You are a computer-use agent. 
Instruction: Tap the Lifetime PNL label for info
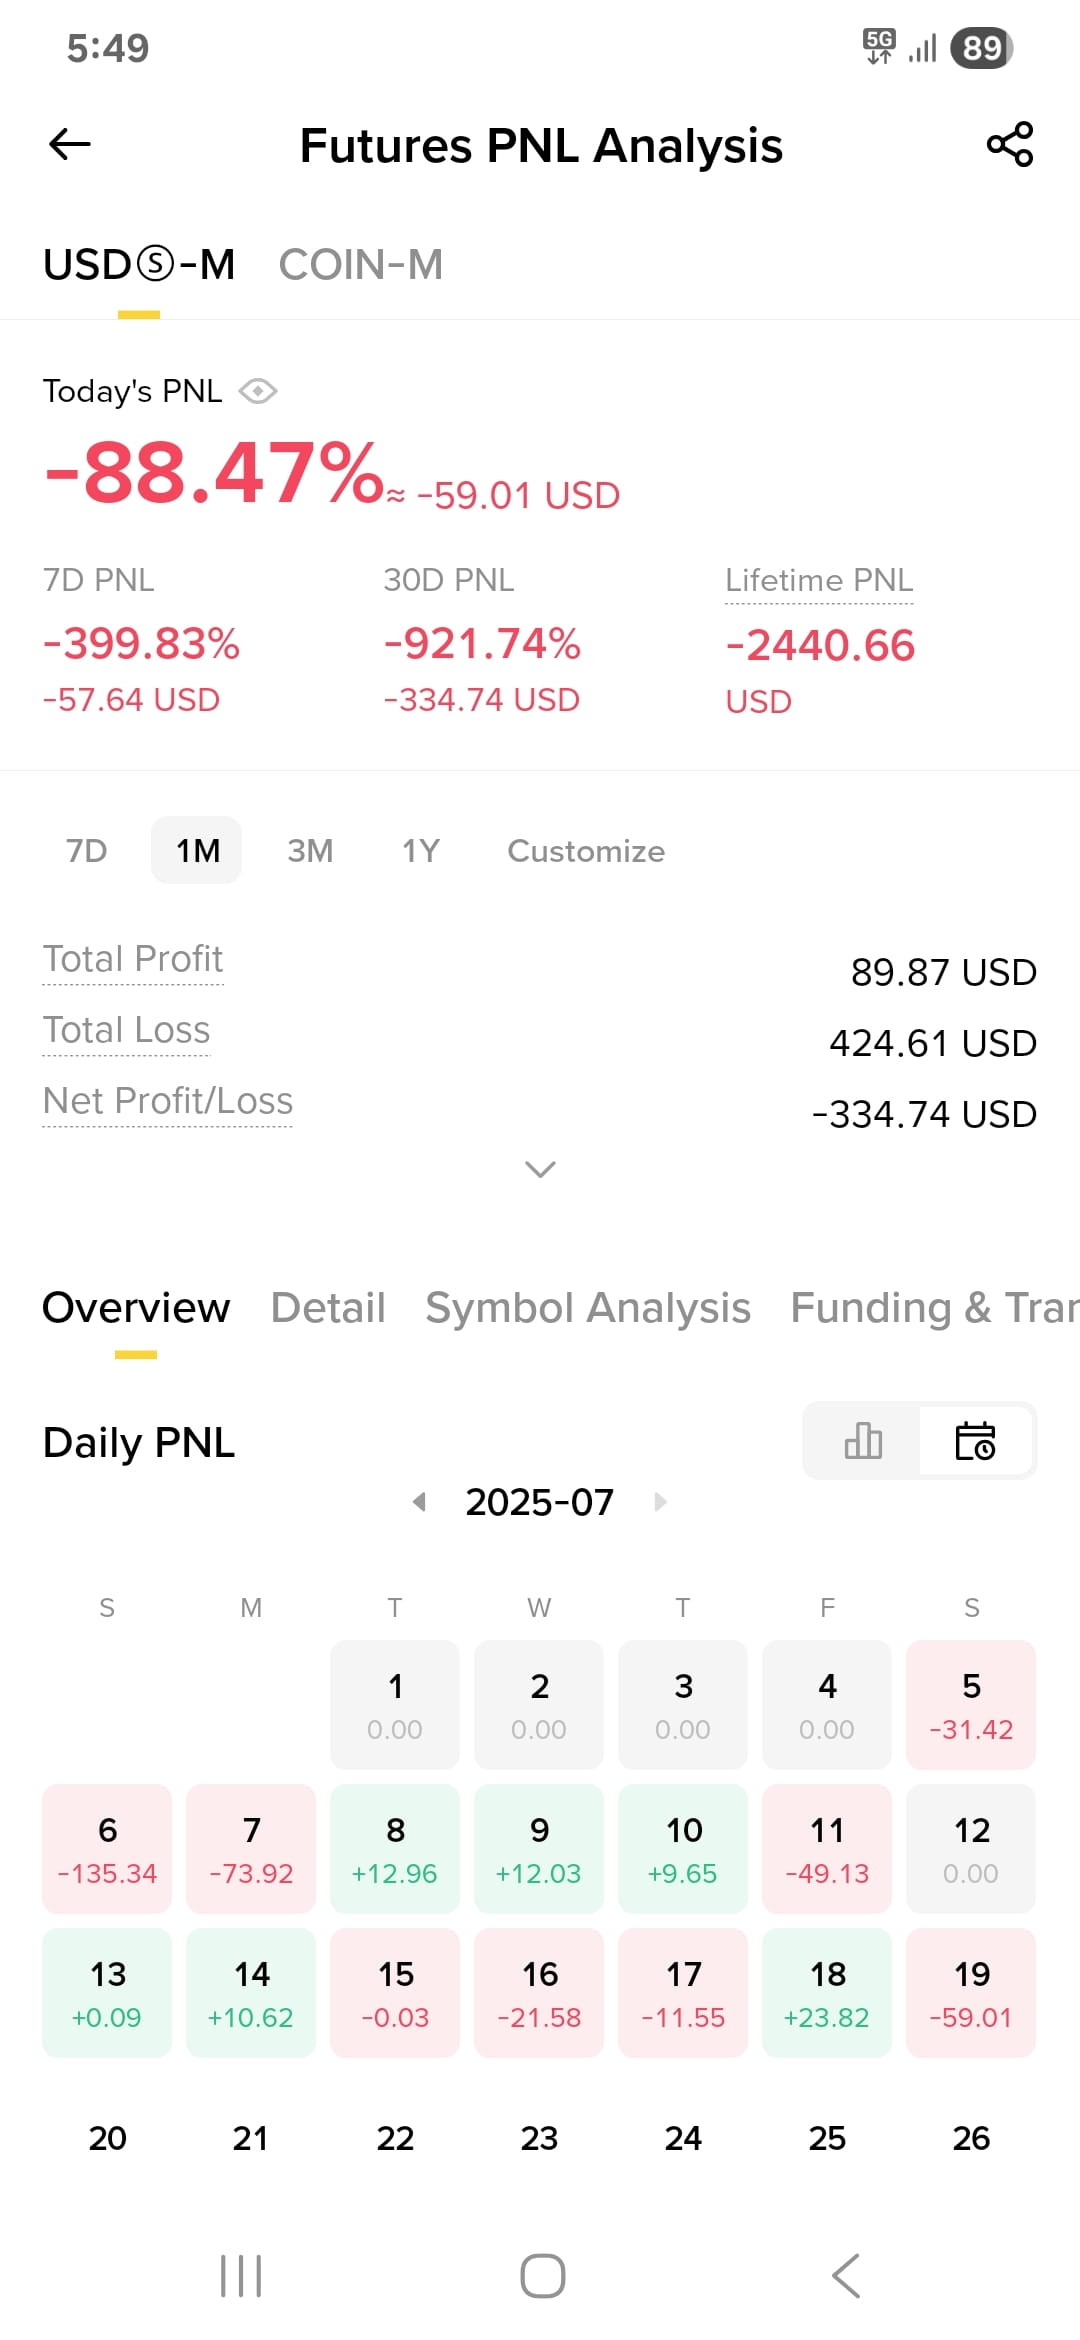click(819, 580)
